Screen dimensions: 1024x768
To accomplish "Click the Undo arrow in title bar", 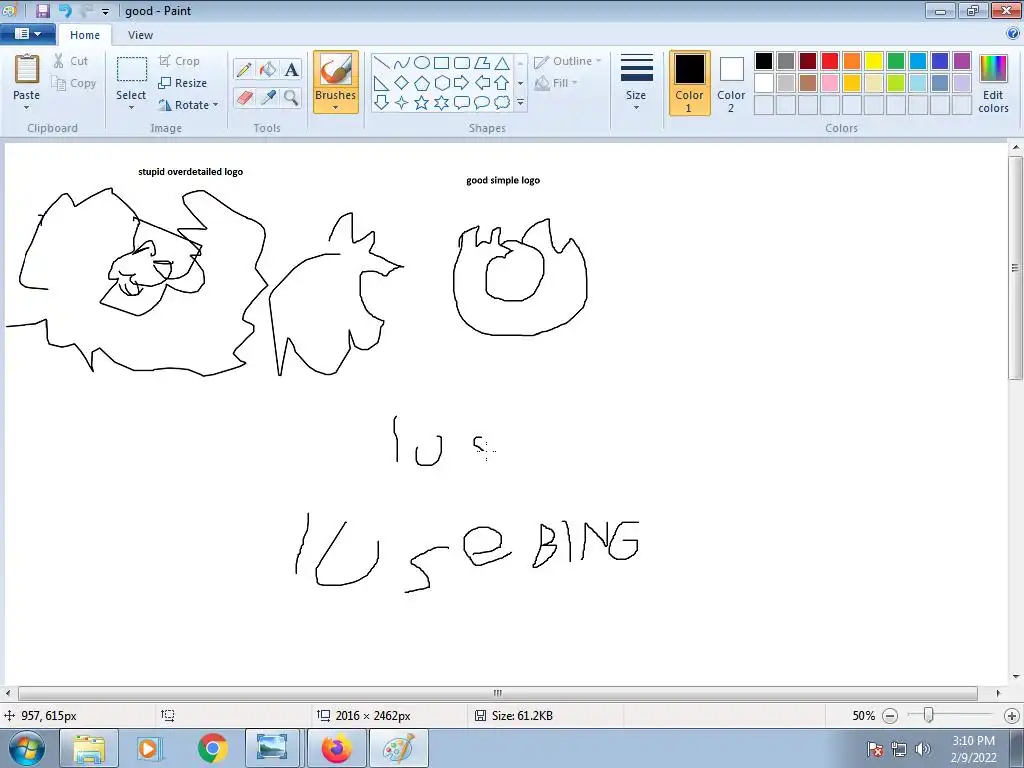I will point(65,10).
